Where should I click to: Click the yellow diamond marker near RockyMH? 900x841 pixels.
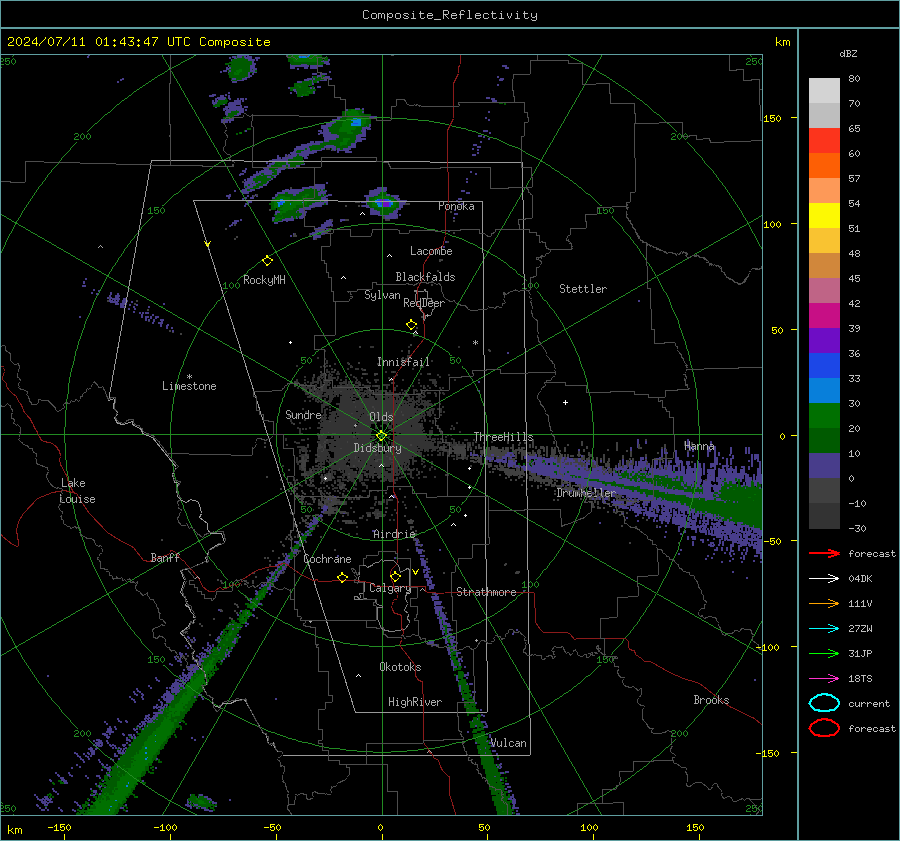click(267, 261)
